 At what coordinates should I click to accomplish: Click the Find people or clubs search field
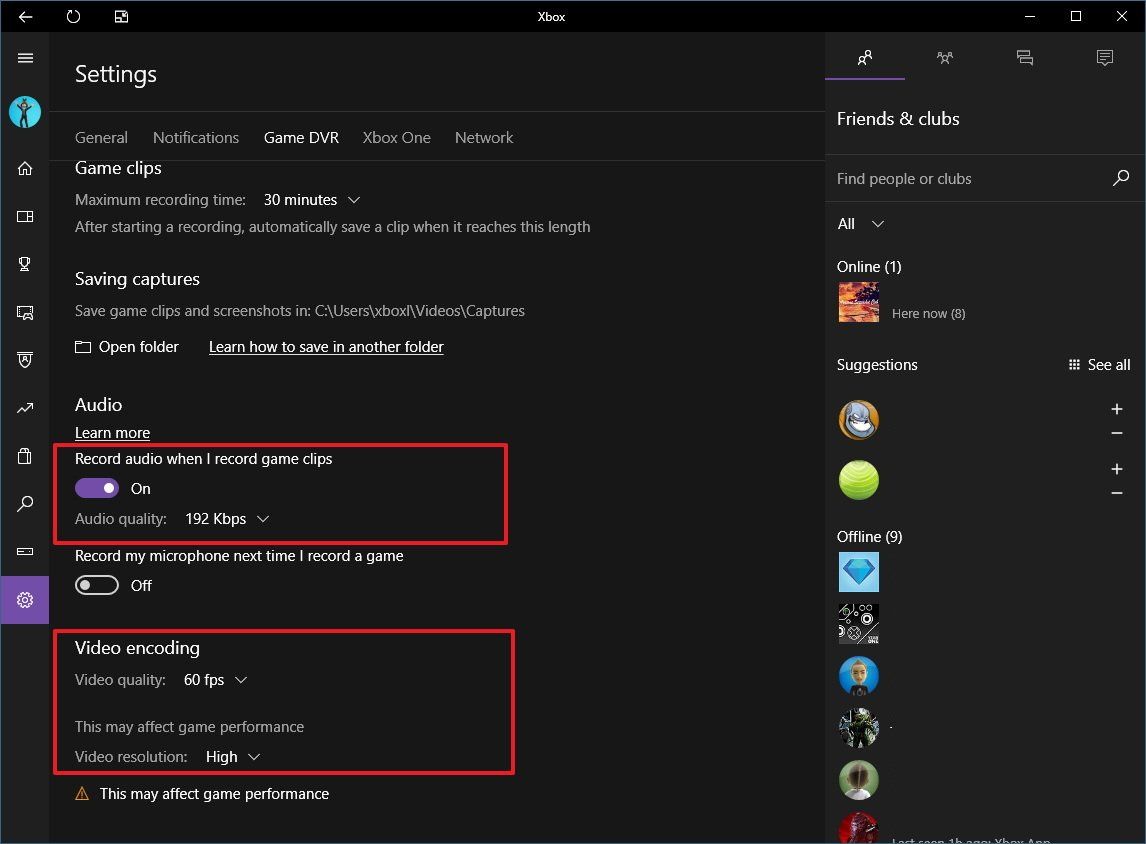coord(960,178)
